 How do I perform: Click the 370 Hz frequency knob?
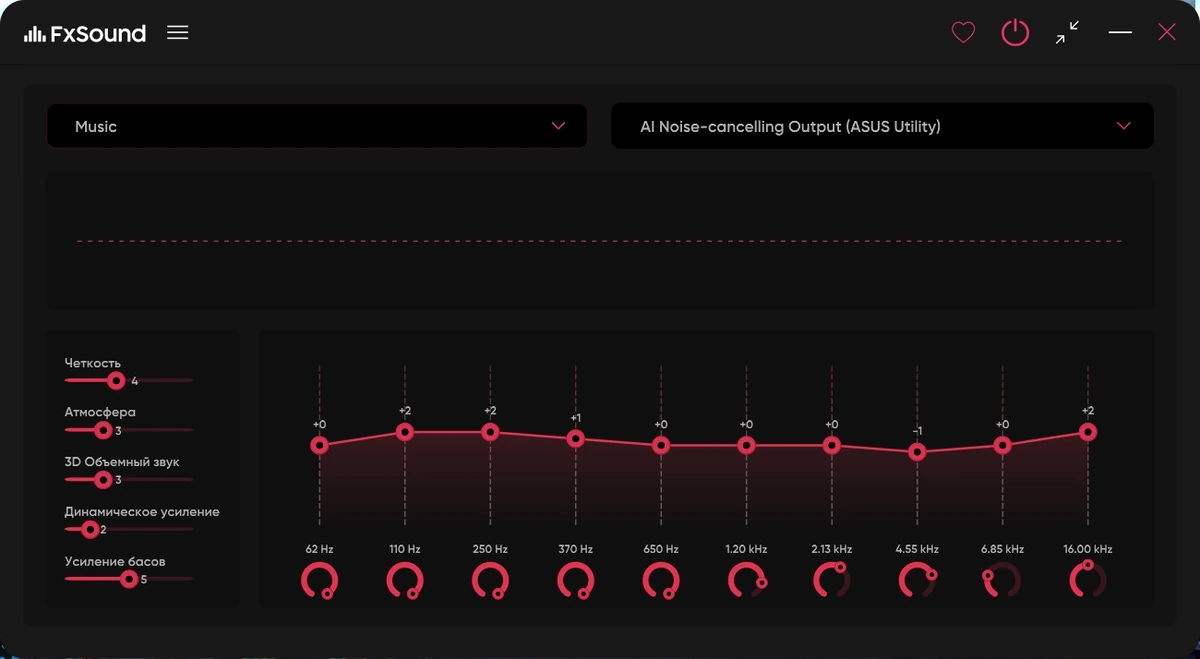point(575,580)
